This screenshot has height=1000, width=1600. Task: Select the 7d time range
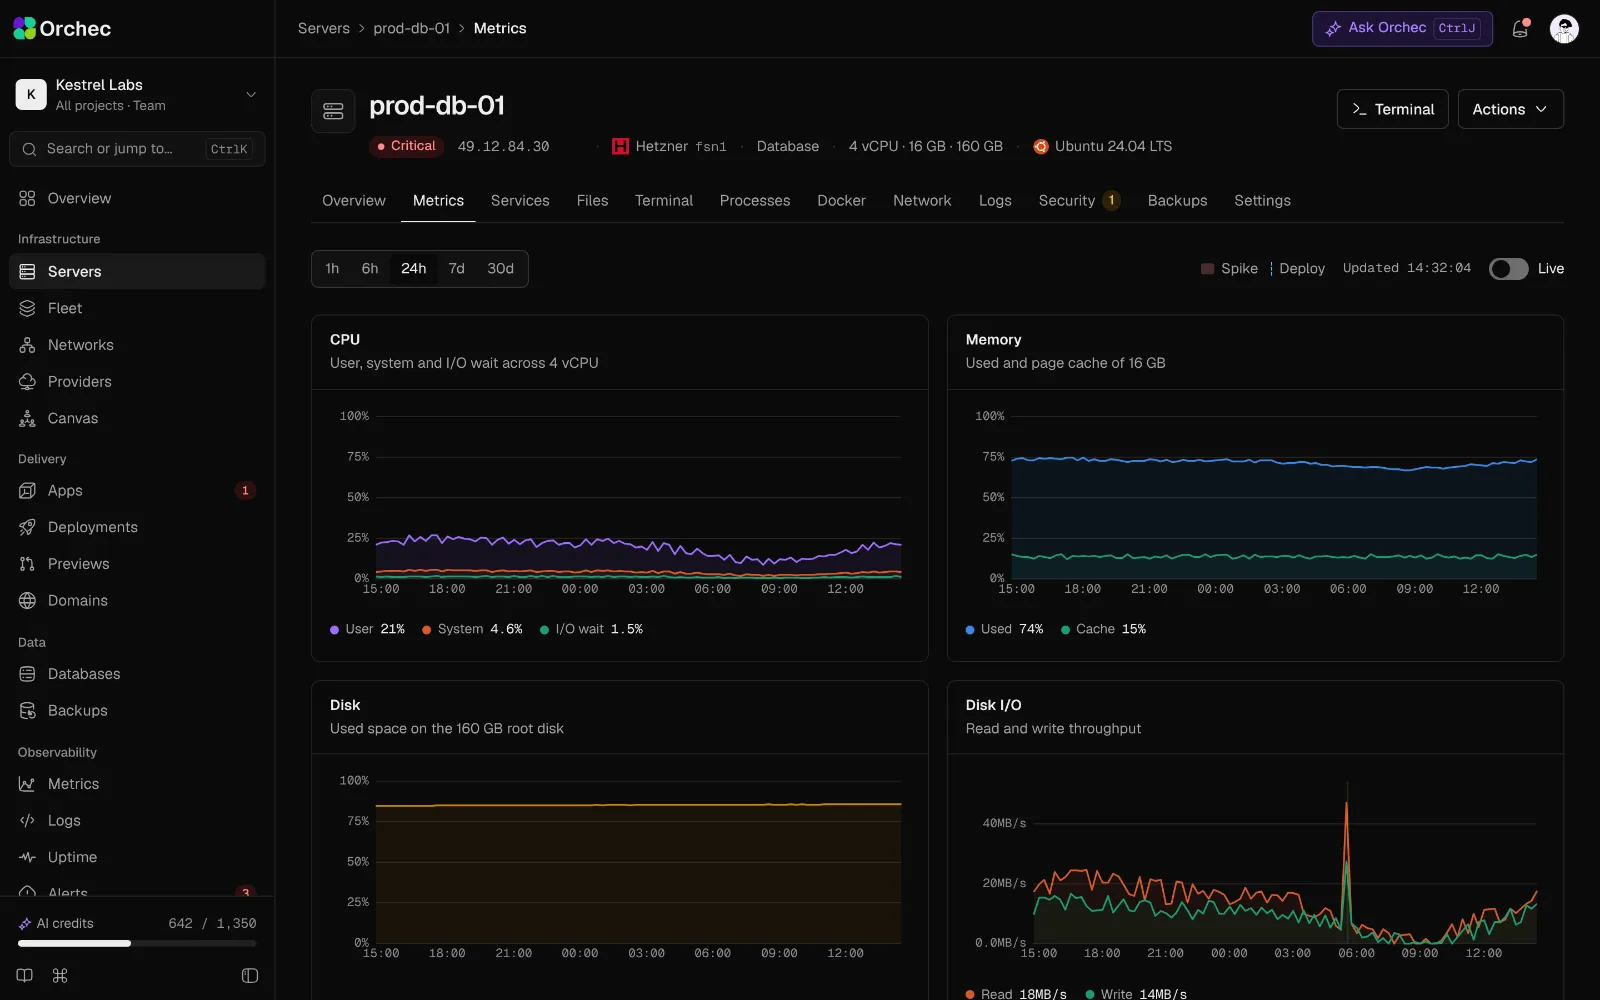(x=456, y=269)
